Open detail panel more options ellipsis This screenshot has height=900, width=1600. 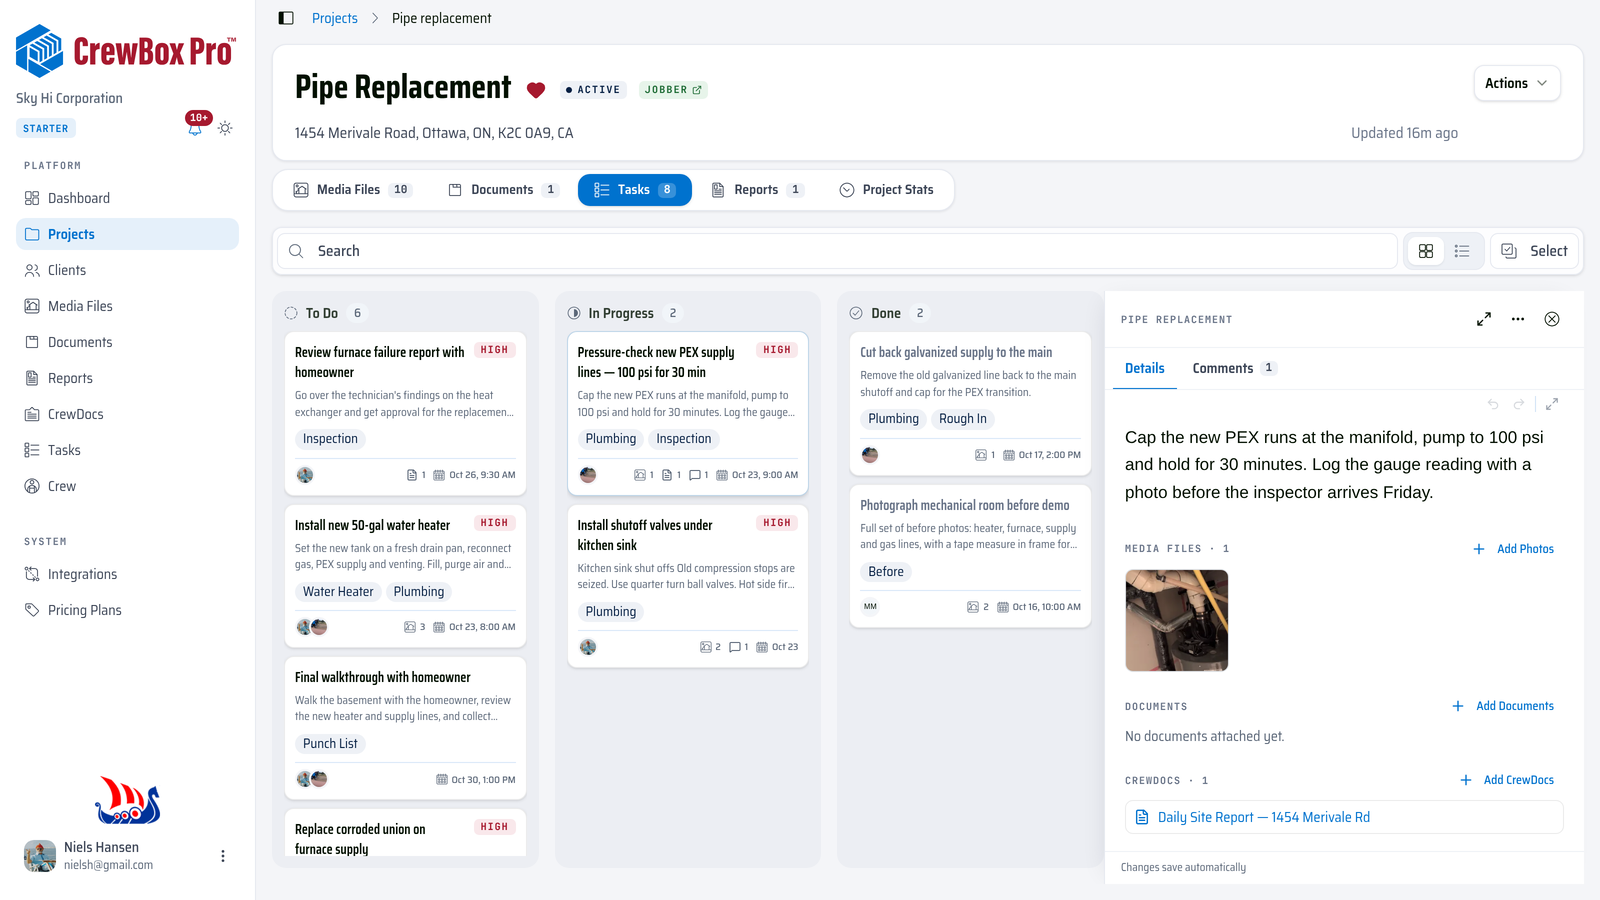[x=1518, y=319]
